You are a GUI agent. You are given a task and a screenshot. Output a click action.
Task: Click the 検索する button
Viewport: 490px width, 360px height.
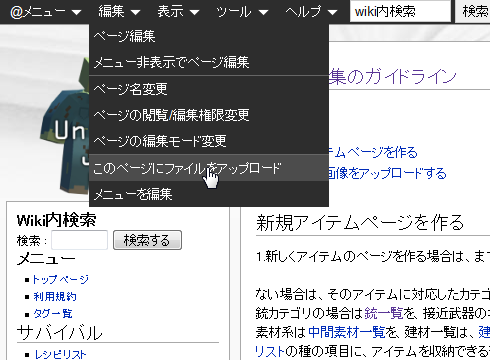147,240
